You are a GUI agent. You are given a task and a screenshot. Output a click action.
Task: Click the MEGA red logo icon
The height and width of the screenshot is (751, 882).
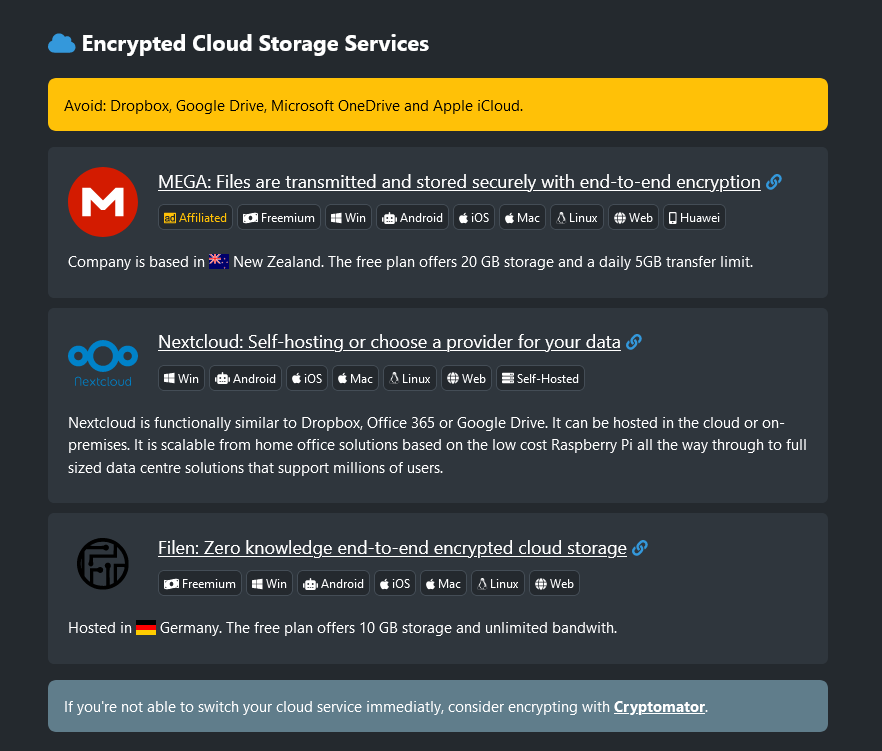pos(103,202)
